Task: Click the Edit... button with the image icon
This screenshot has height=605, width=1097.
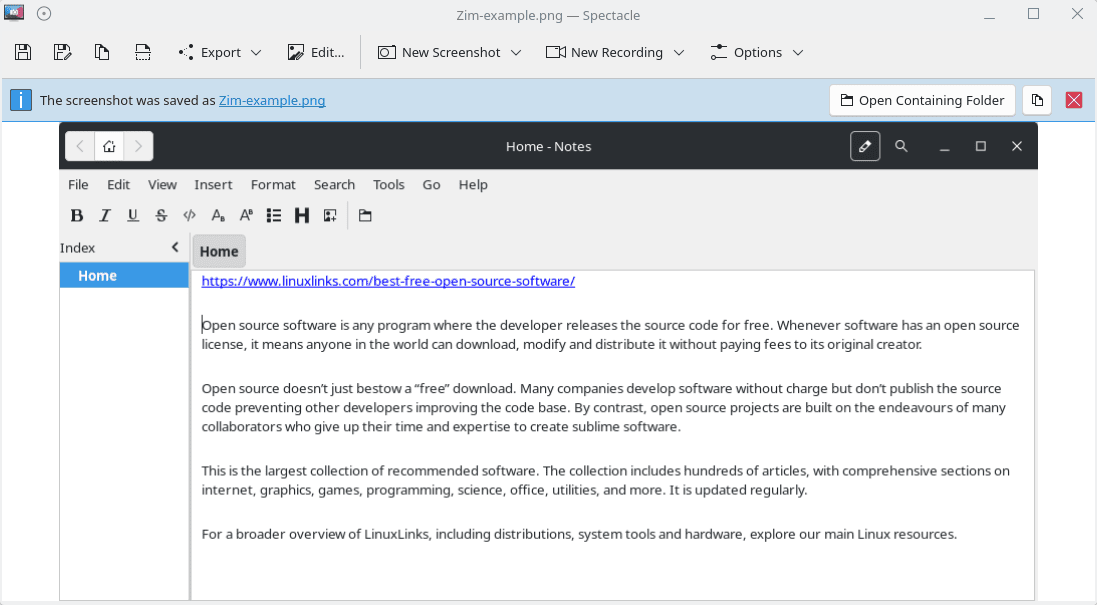Action: (316, 52)
